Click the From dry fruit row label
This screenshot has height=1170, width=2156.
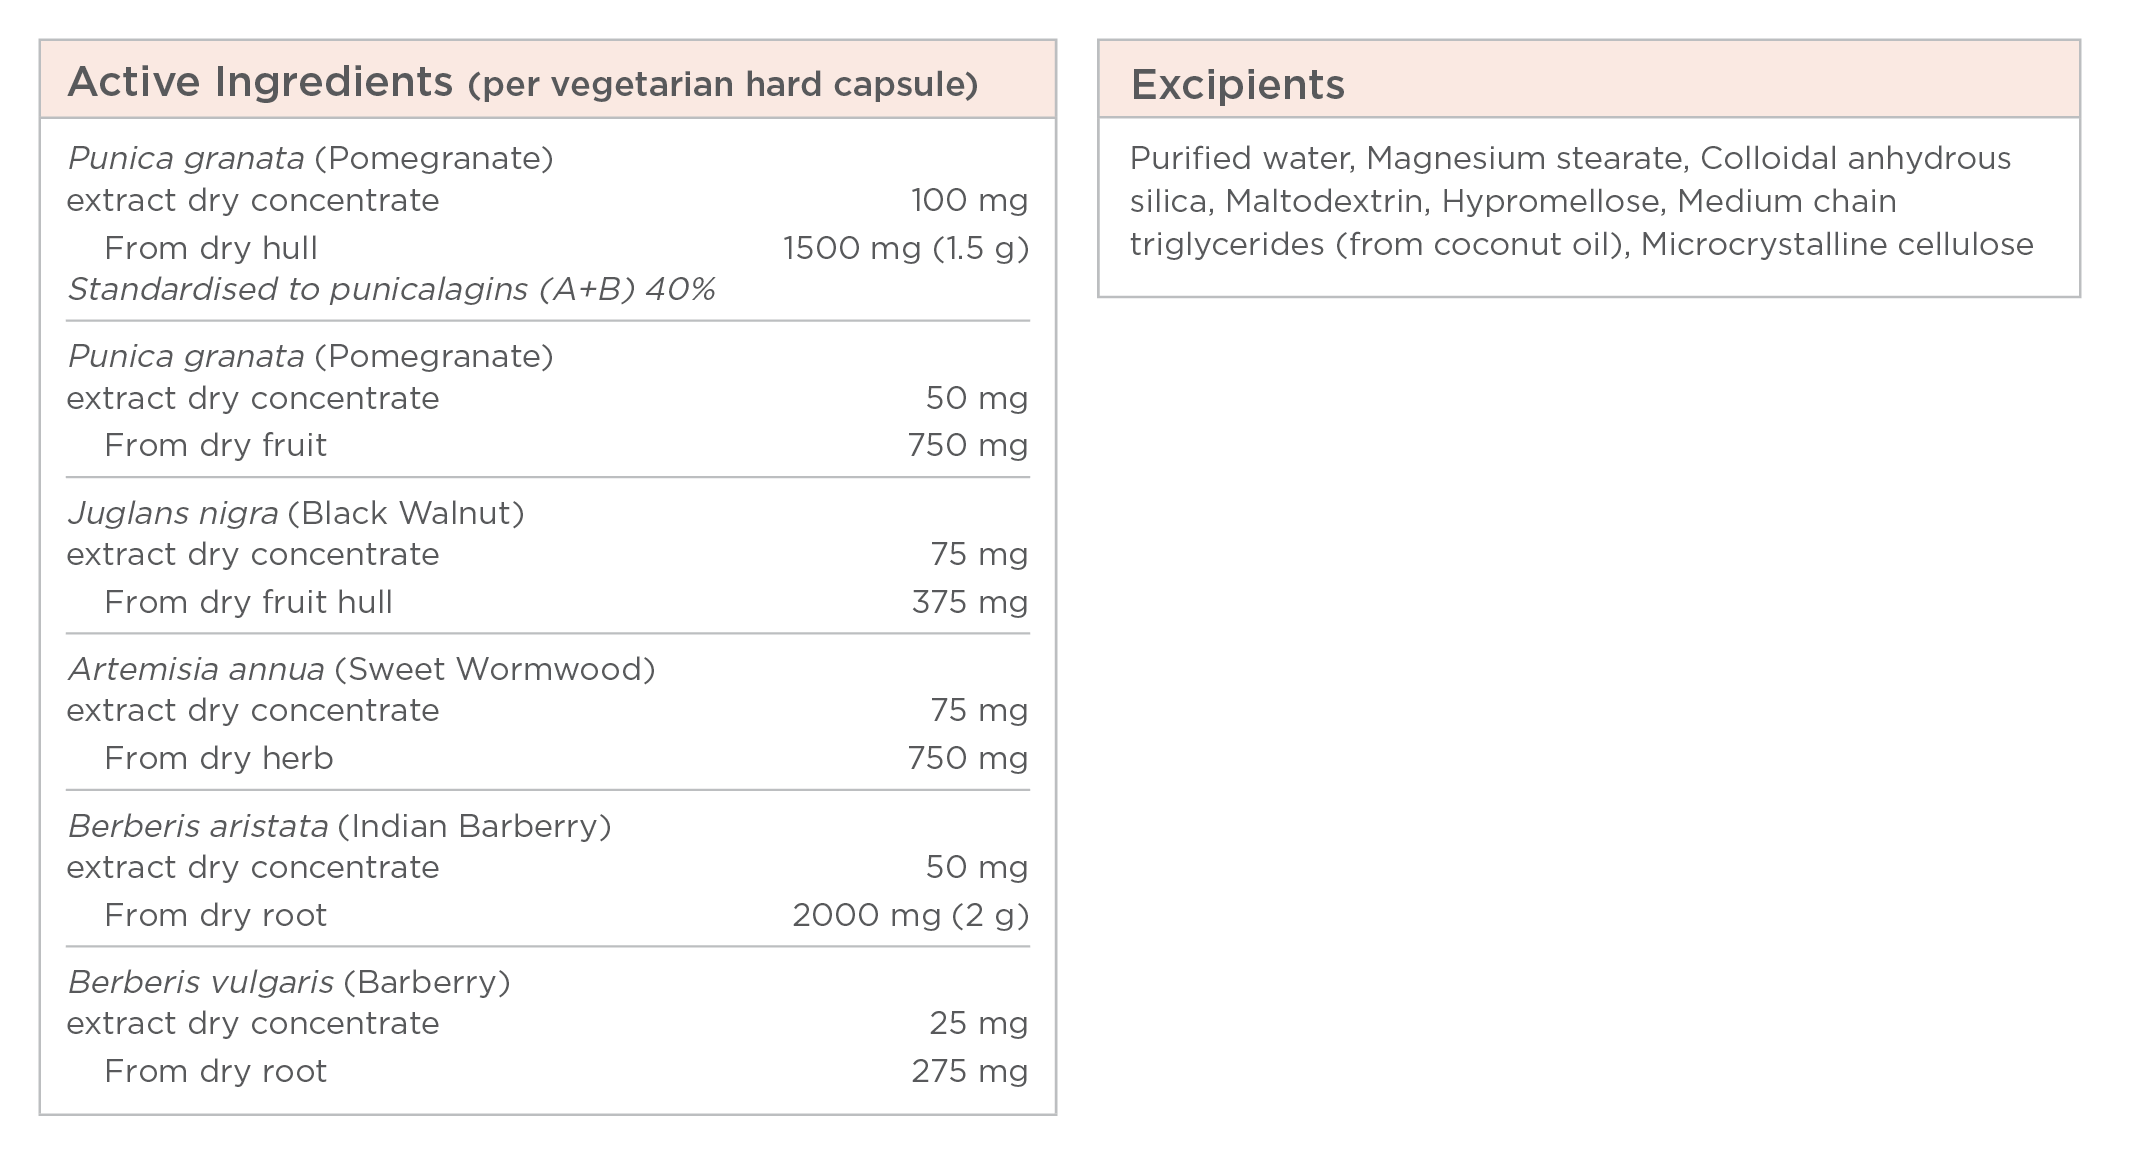[x=215, y=445]
